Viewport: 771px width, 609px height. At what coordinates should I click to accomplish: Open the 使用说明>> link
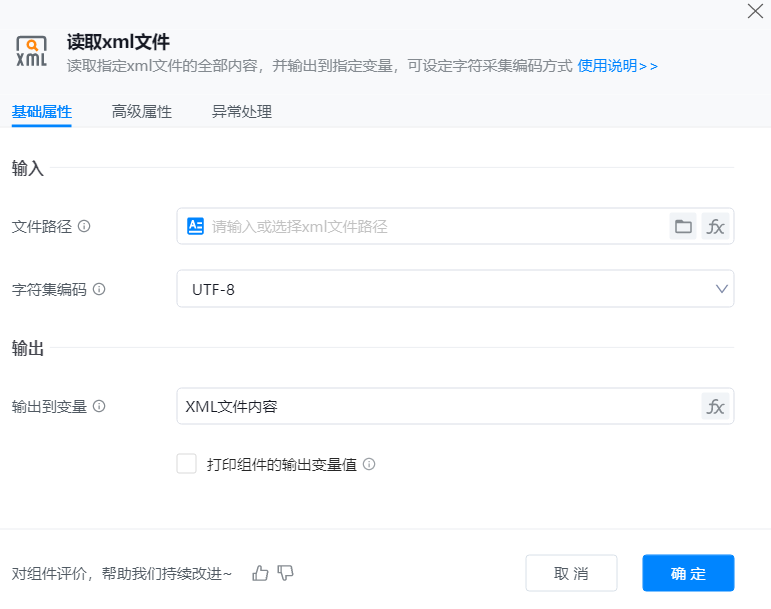(617, 66)
